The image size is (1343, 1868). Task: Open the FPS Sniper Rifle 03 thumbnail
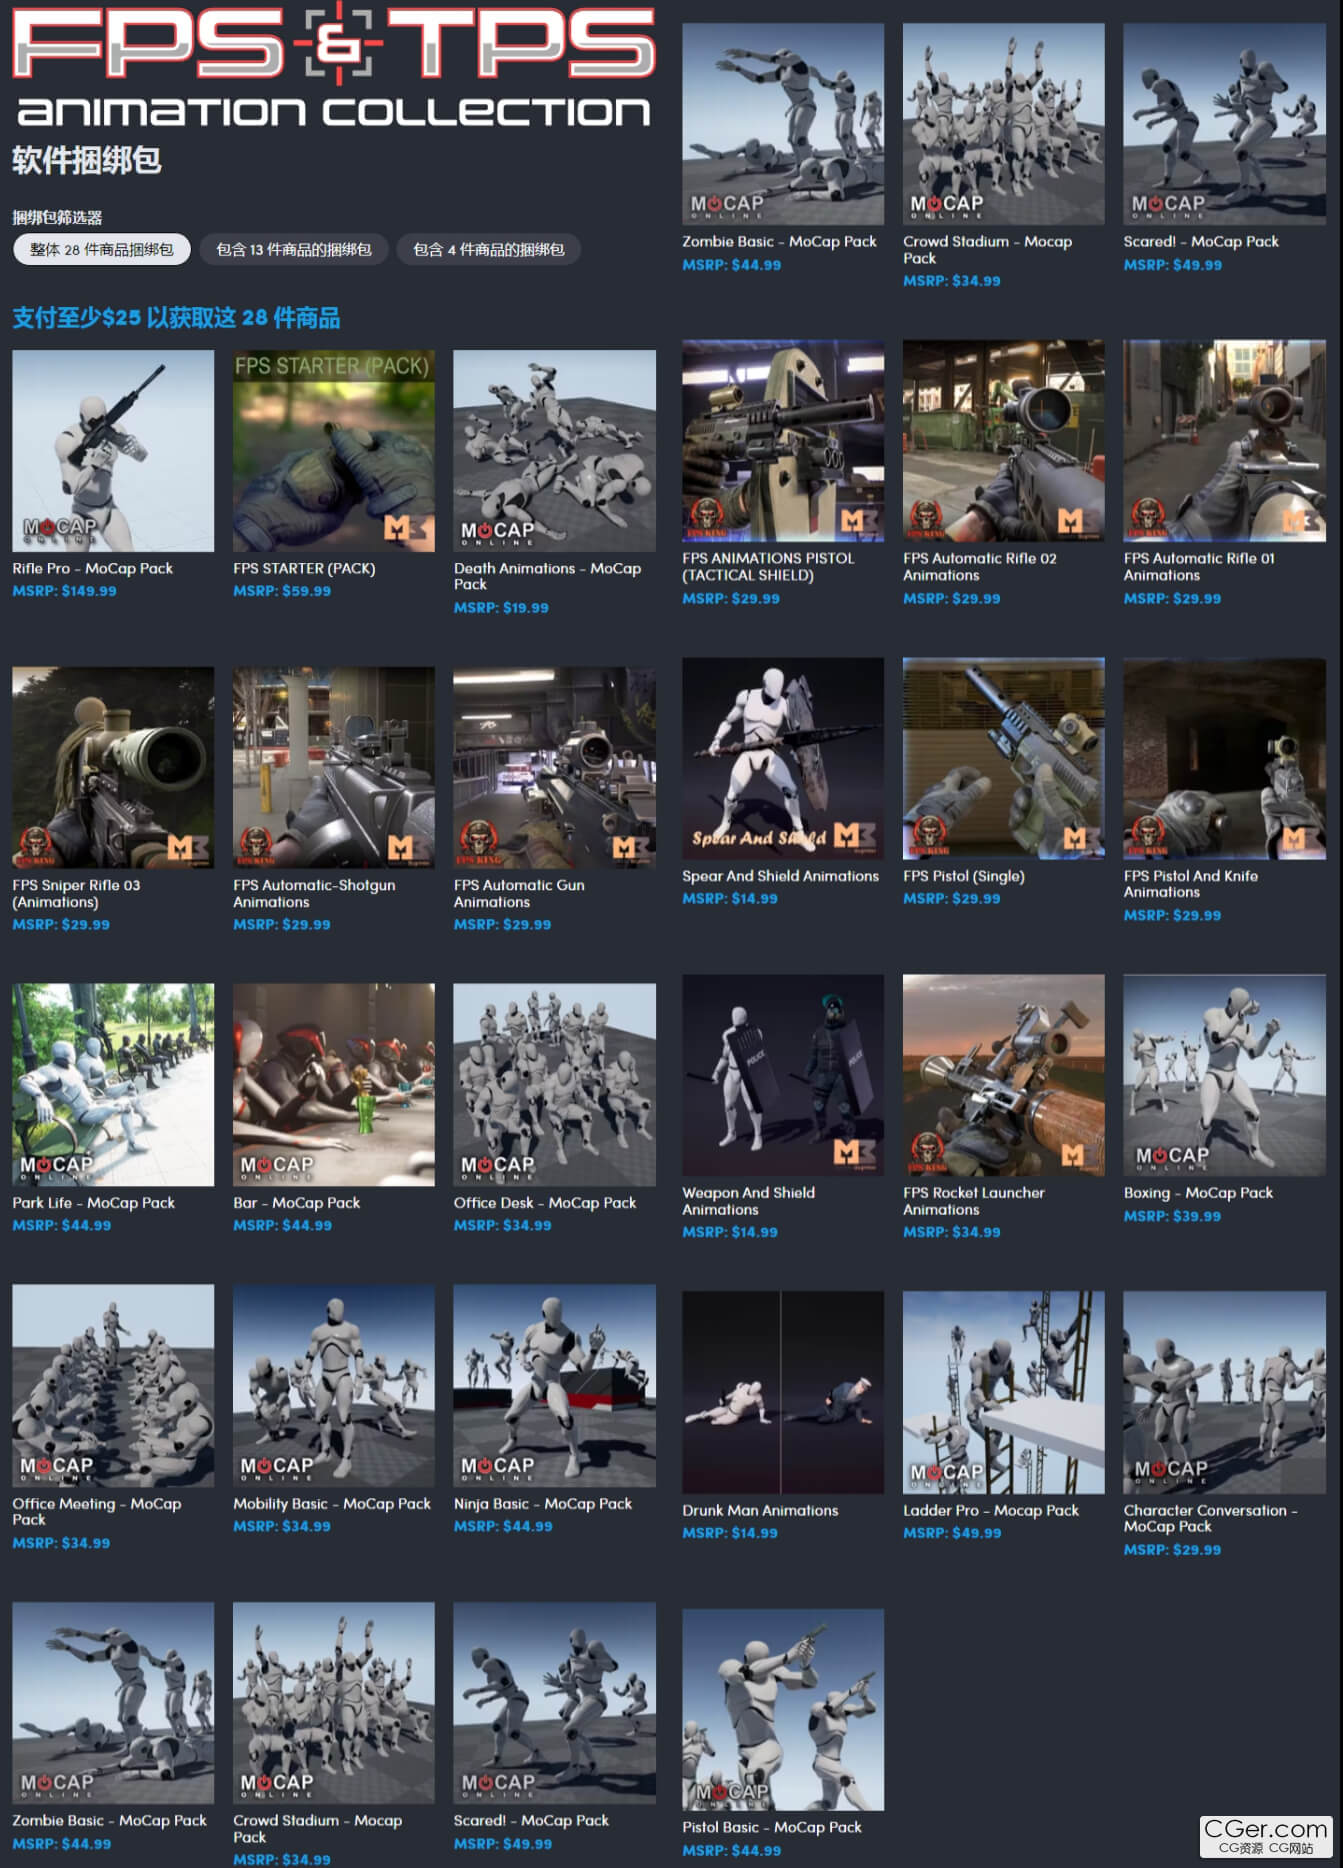113,767
